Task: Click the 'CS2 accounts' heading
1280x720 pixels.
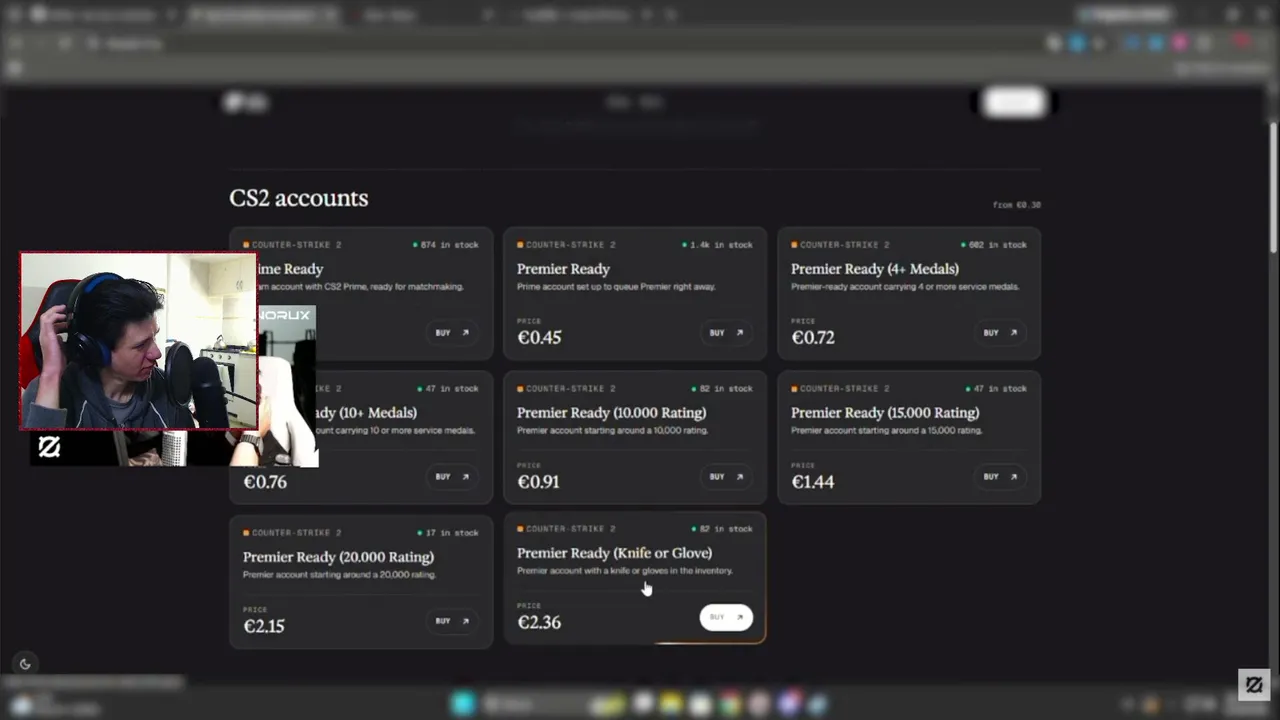Action: click(299, 198)
